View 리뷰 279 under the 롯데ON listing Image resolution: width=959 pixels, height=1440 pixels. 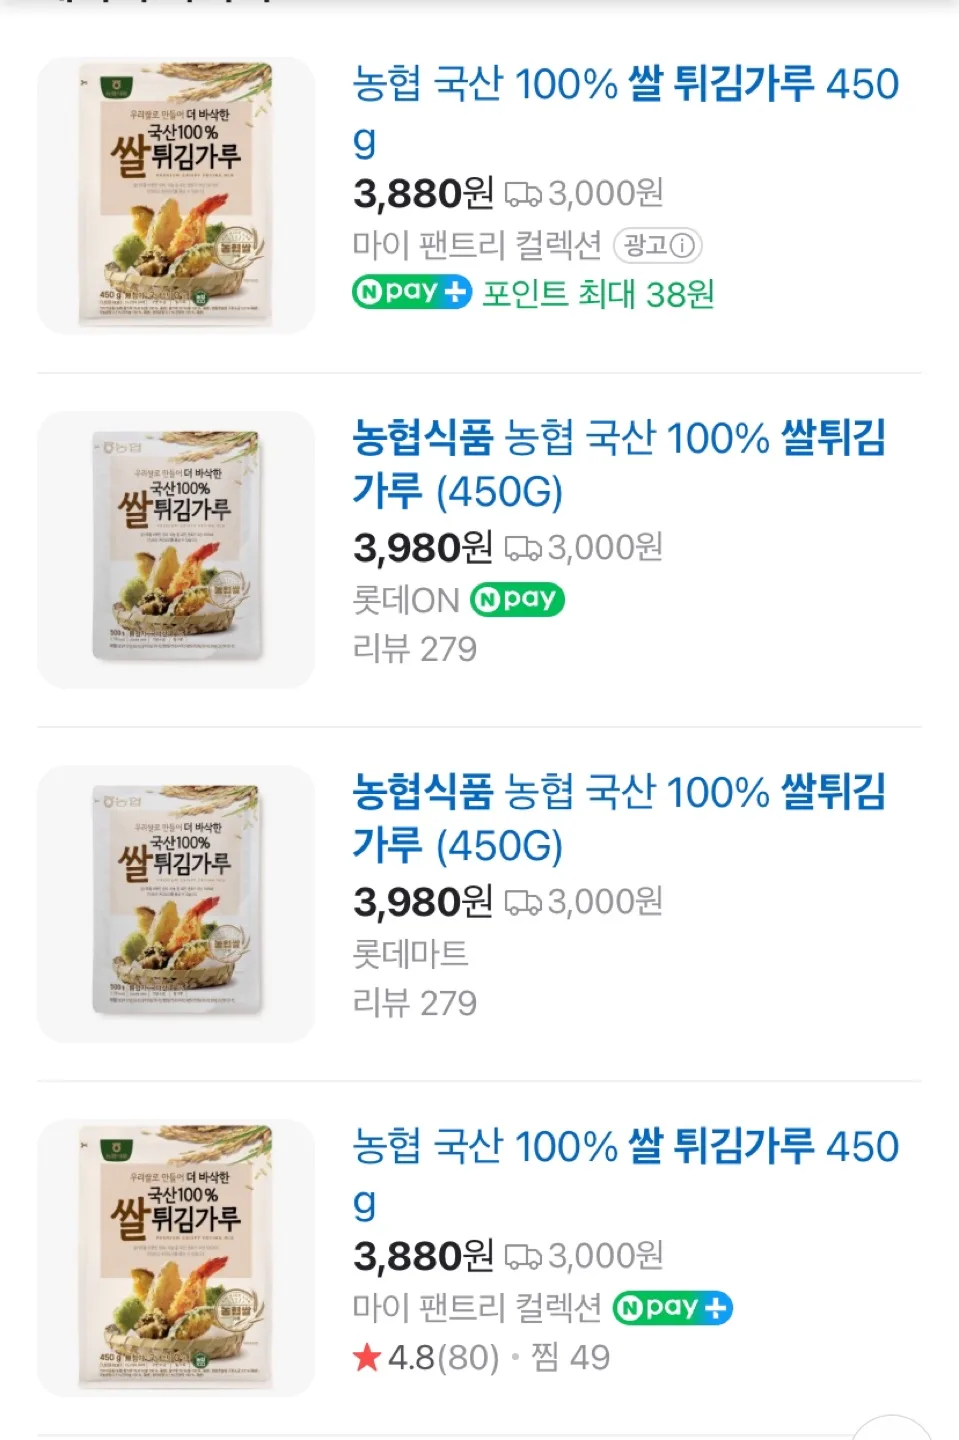[414, 649]
